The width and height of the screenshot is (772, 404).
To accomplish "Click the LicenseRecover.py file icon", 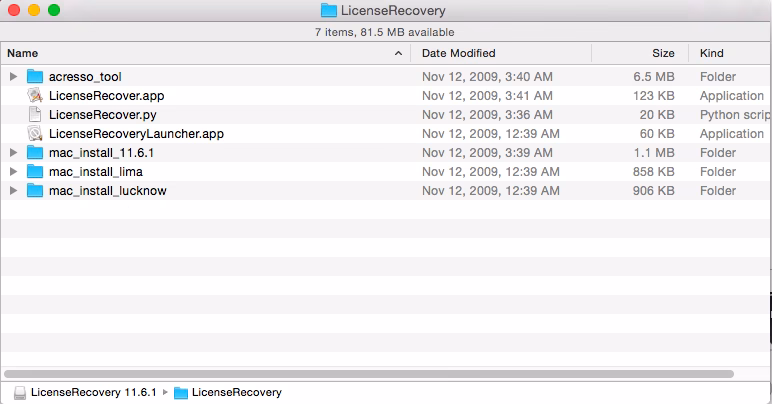I will pyautogui.click(x=36, y=115).
